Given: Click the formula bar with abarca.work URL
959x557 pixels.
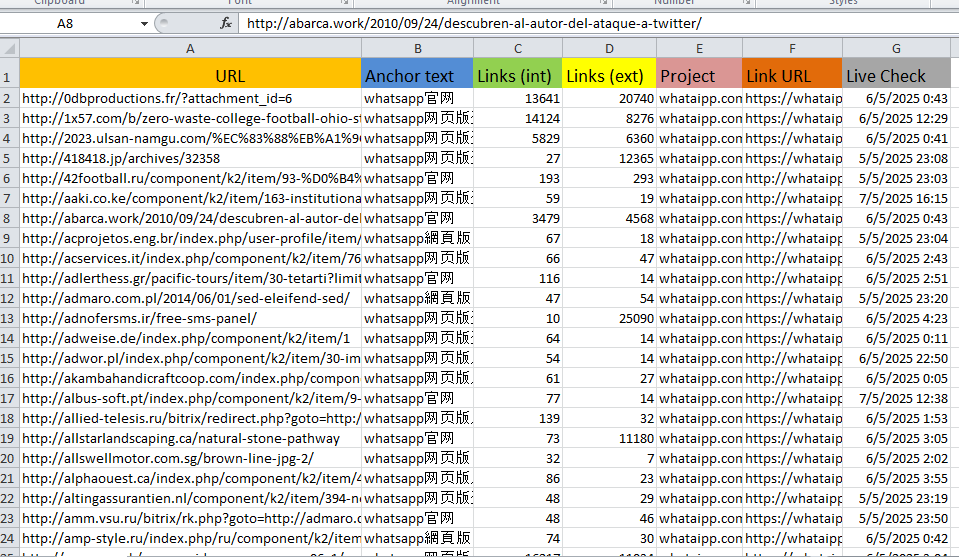Looking at the screenshot, I should [x=598, y=23].
